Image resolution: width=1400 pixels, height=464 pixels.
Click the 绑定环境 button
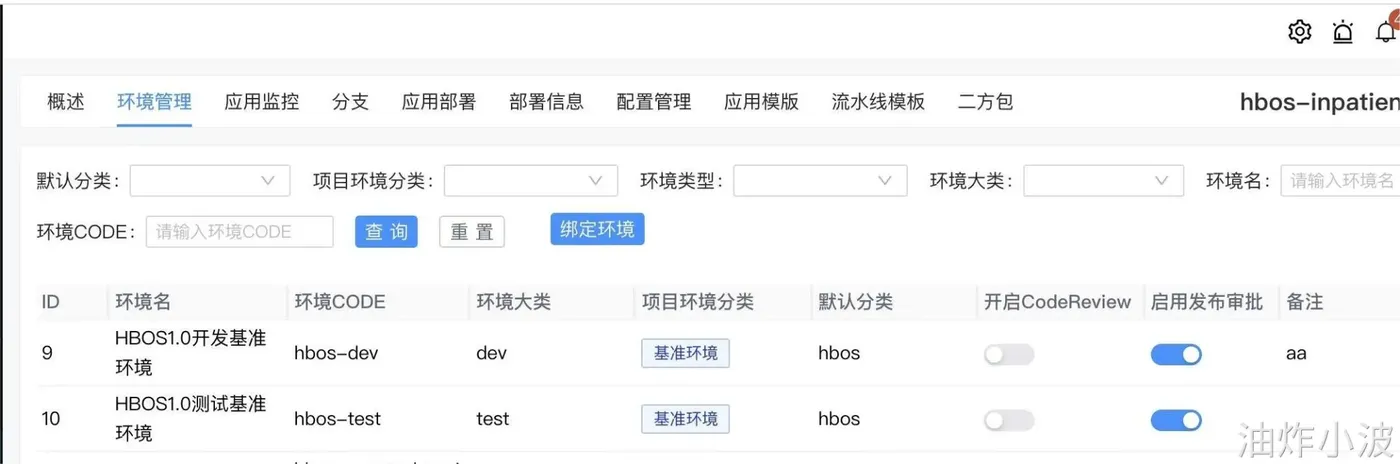[597, 229]
